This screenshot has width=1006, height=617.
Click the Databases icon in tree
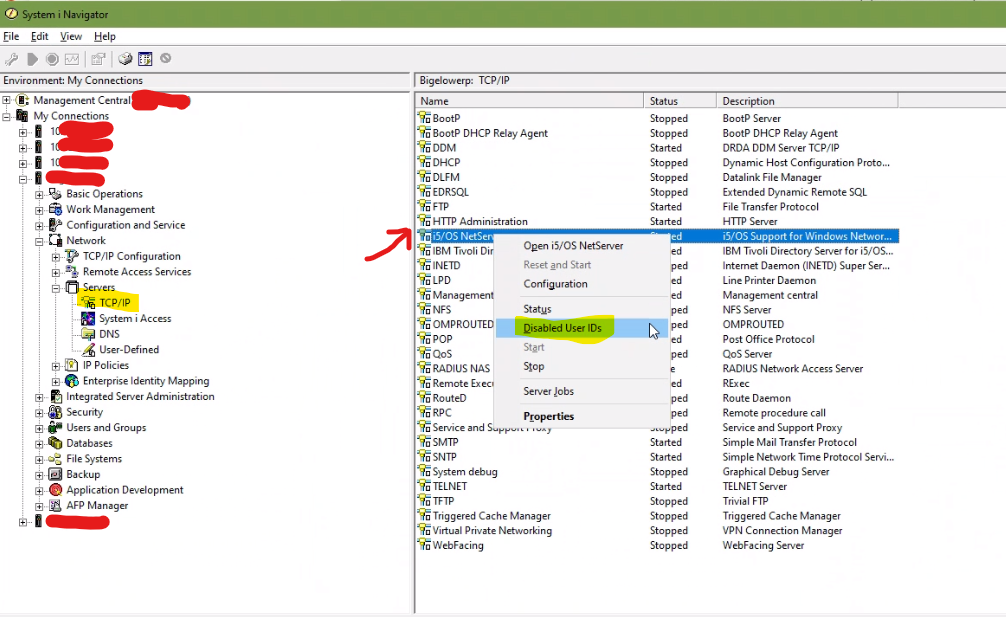point(56,443)
